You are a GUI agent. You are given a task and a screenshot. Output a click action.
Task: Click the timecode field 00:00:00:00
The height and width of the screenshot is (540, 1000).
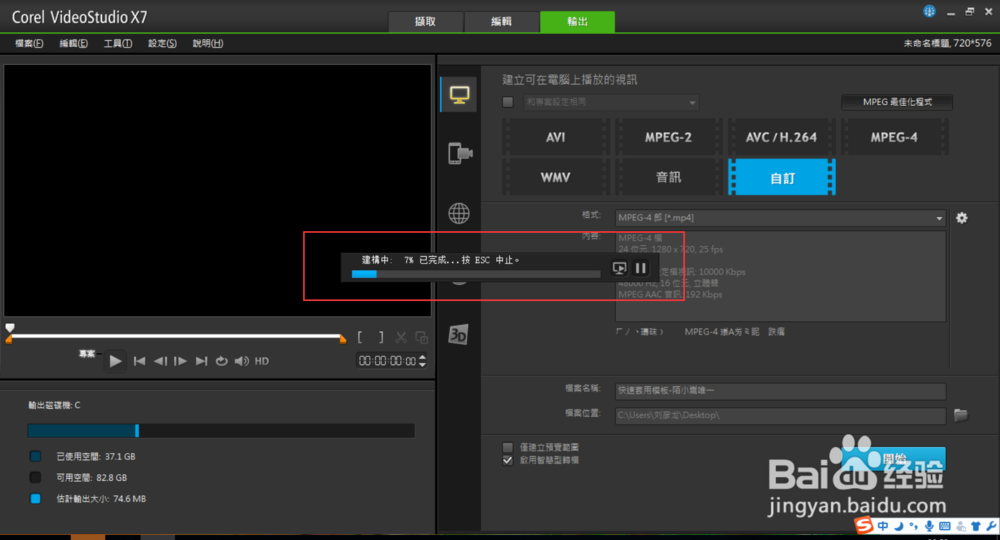[x=387, y=361]
